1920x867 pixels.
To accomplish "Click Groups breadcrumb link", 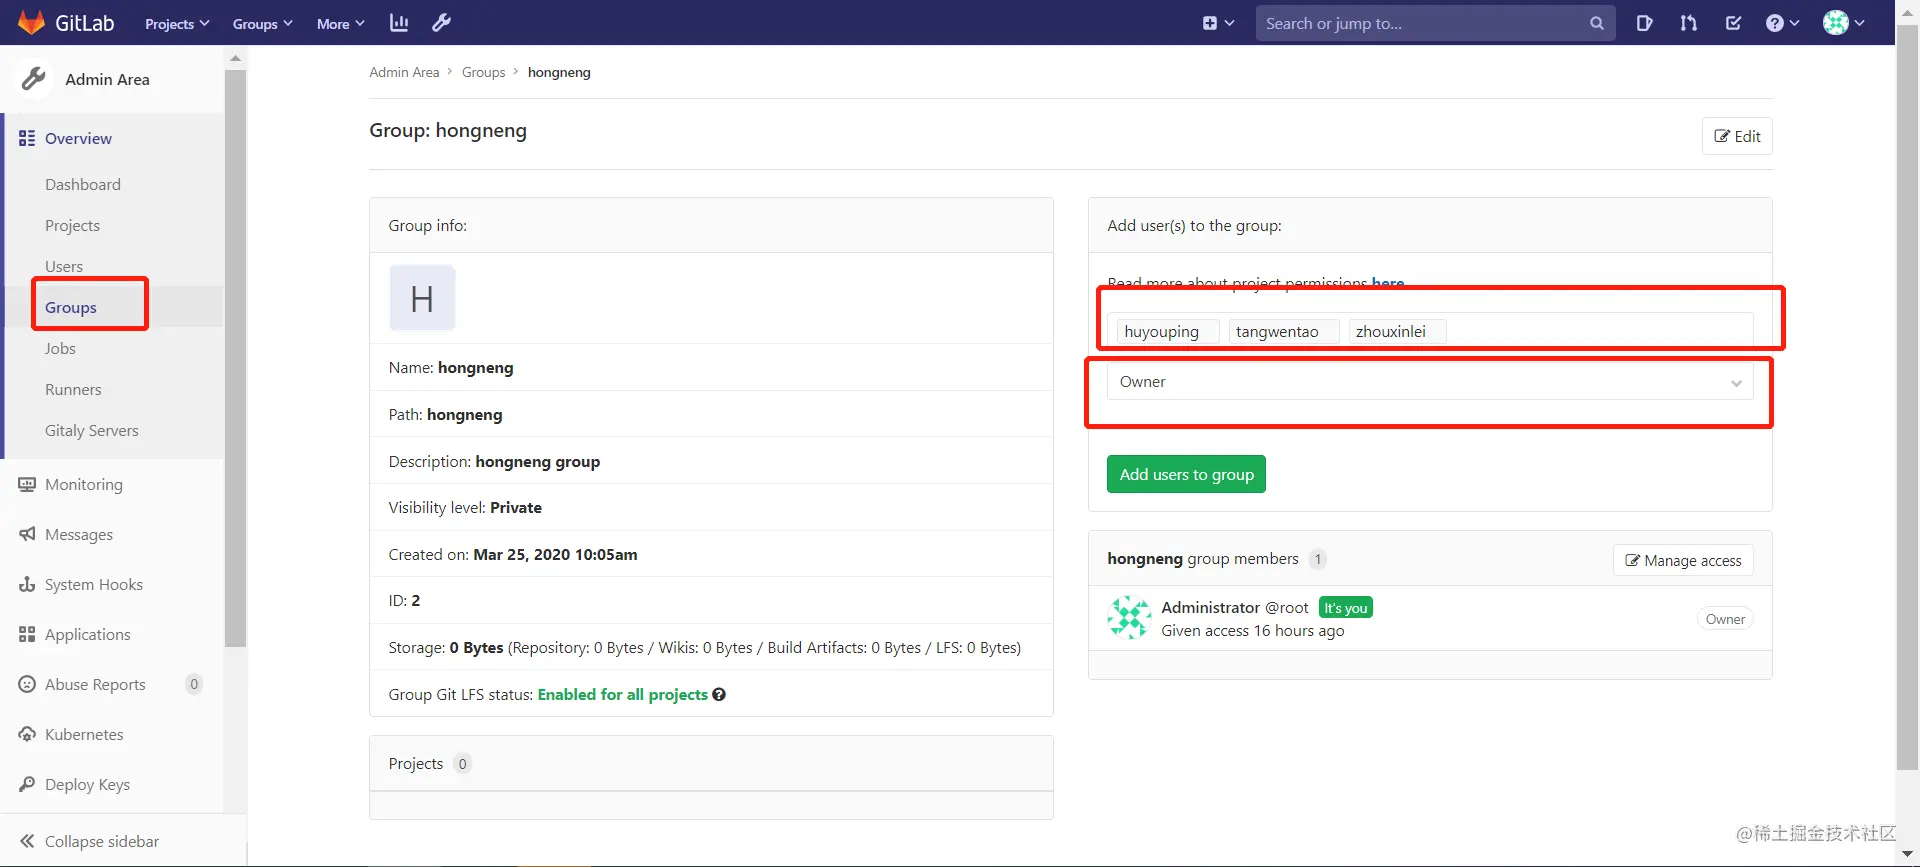I will click(x=483, y=72).
